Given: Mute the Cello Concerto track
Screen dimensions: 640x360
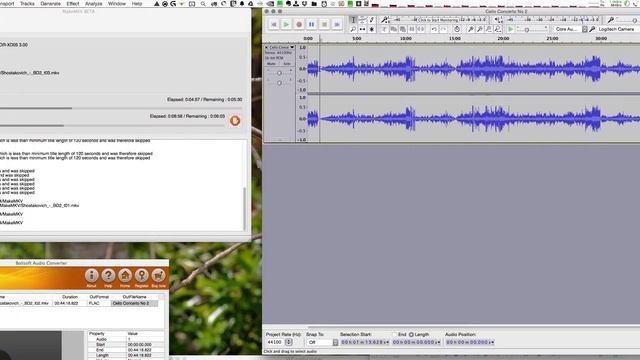Looking at the screenshot, I should (271, 64).
